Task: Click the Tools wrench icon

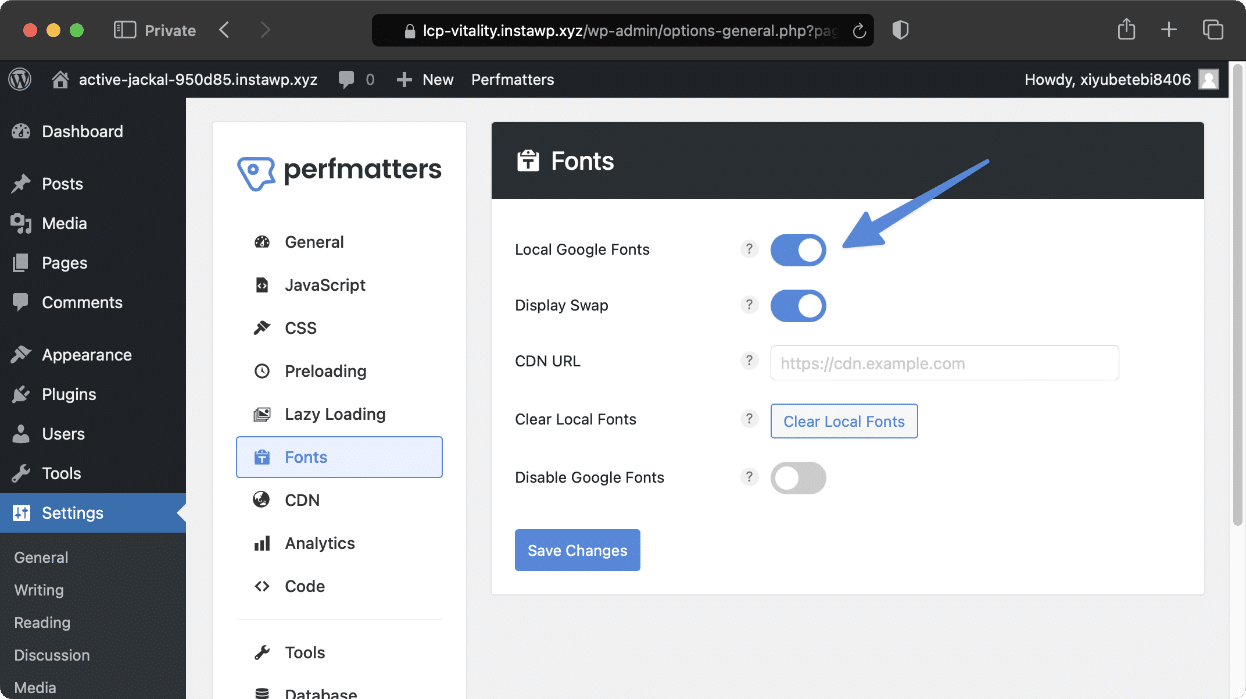Action: (261, 652)
